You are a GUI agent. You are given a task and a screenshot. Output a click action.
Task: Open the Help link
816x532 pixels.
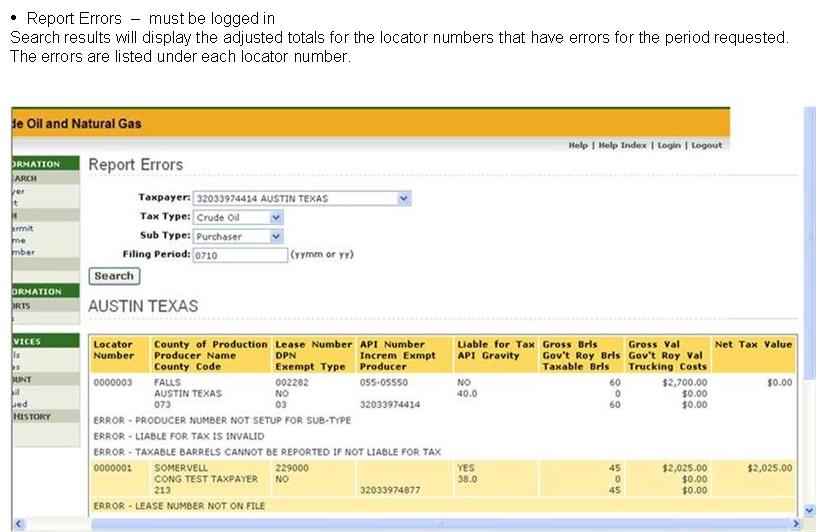(x=578, y=145)
